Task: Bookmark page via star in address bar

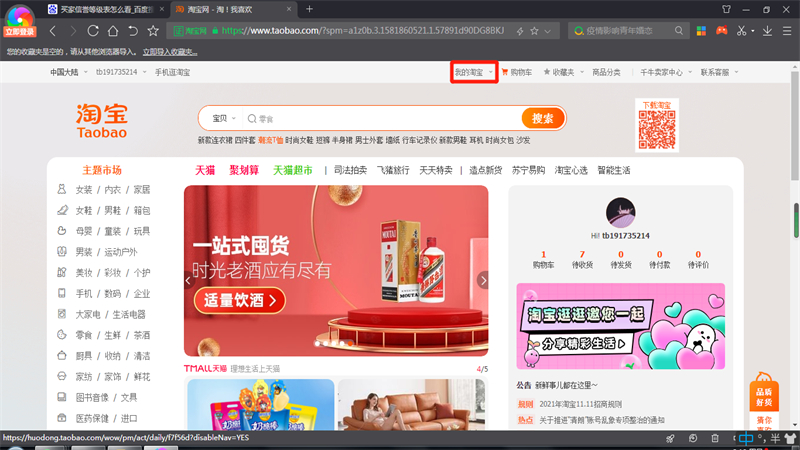Action: (534, 31)
